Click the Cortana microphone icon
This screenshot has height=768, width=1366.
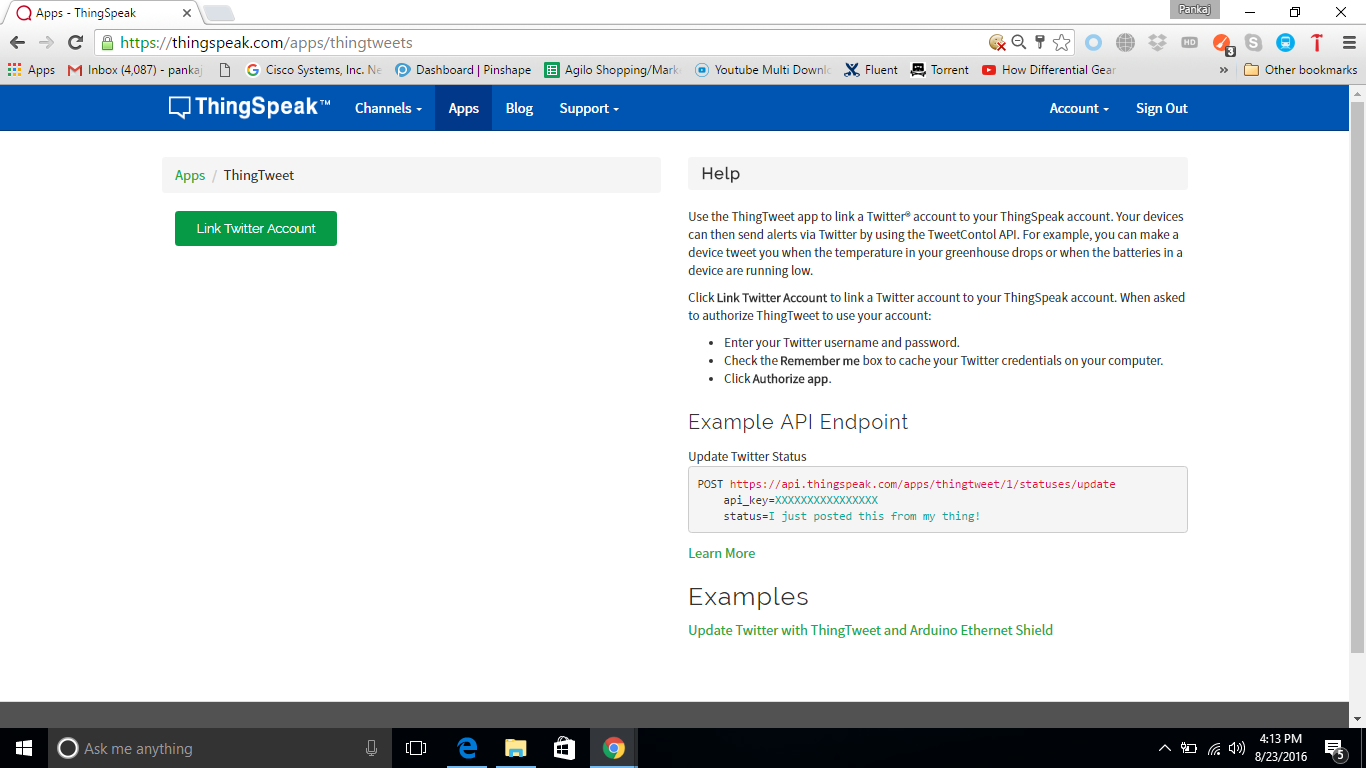coord(371,748)
